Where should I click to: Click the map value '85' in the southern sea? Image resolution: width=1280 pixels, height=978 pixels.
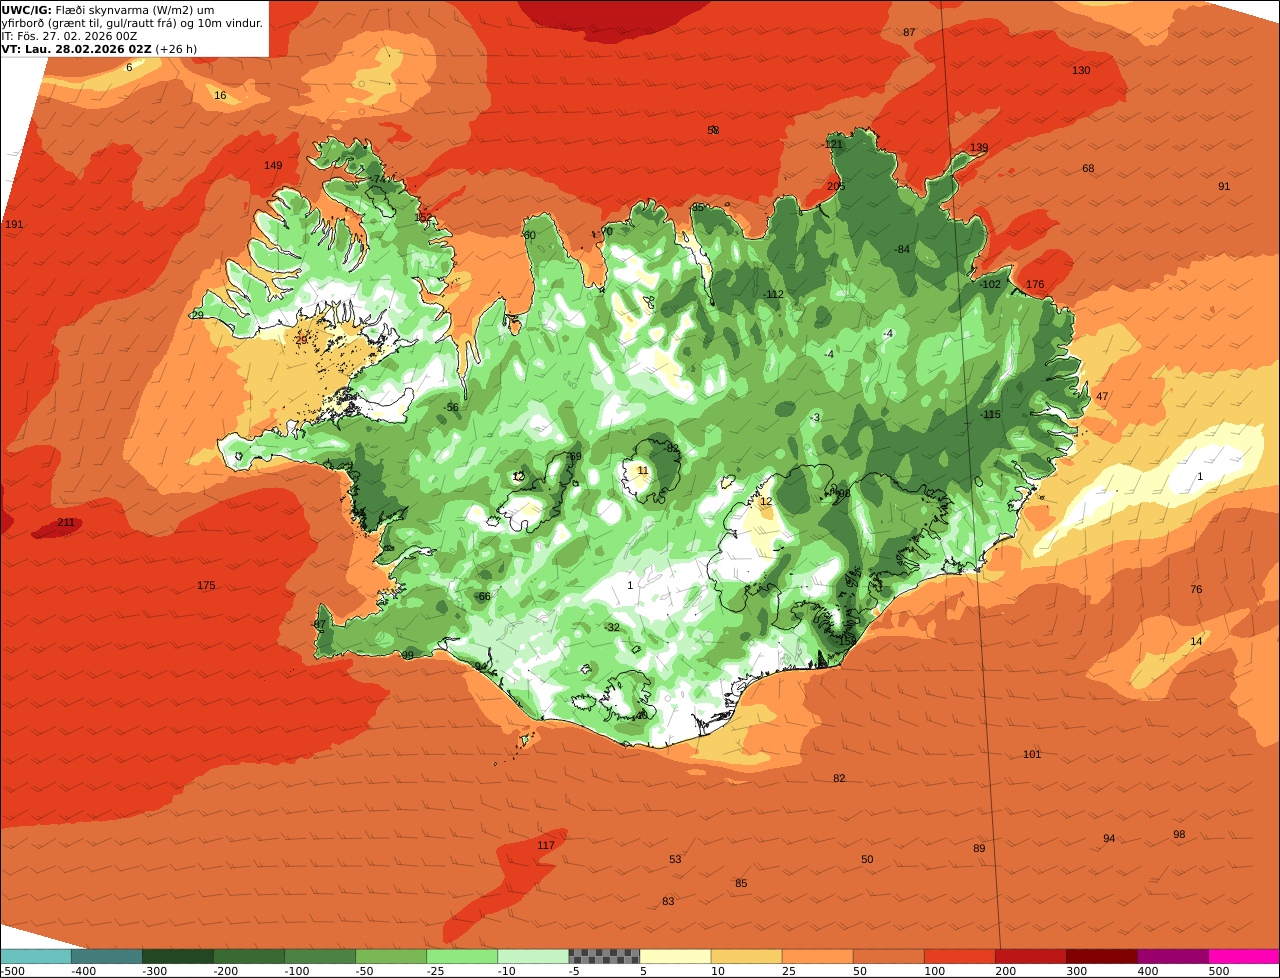click(741, 883)
